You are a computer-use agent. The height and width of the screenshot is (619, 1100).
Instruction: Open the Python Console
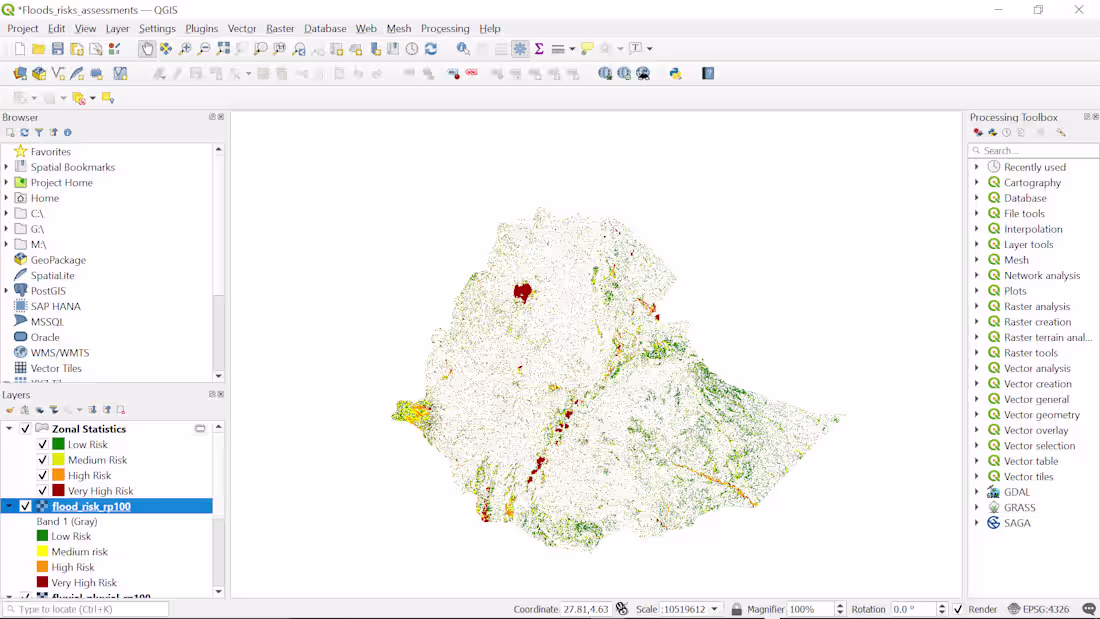coord(675,73)
